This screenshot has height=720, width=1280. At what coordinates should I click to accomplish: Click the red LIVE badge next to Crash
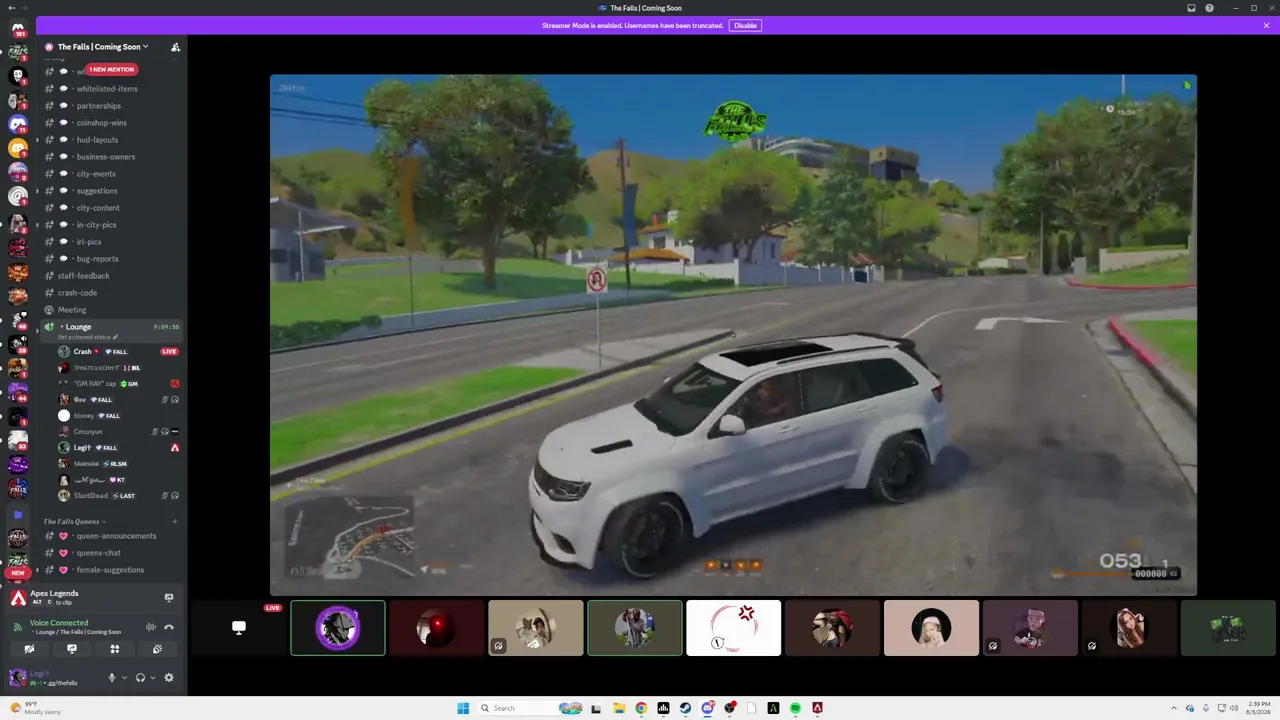(x=170, y=352)
